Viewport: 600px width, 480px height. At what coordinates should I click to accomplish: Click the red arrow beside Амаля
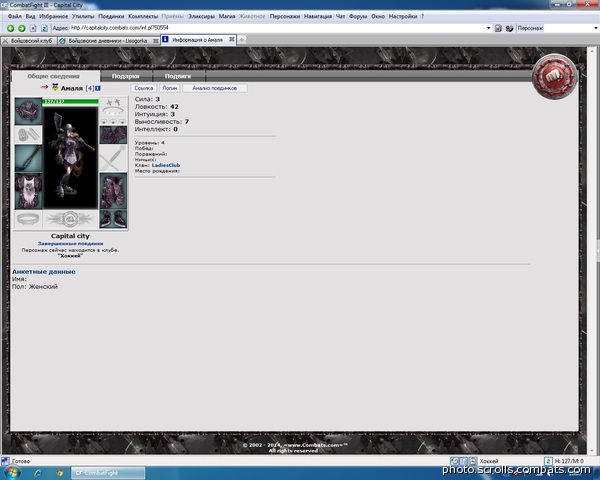[x=44, y=87]
